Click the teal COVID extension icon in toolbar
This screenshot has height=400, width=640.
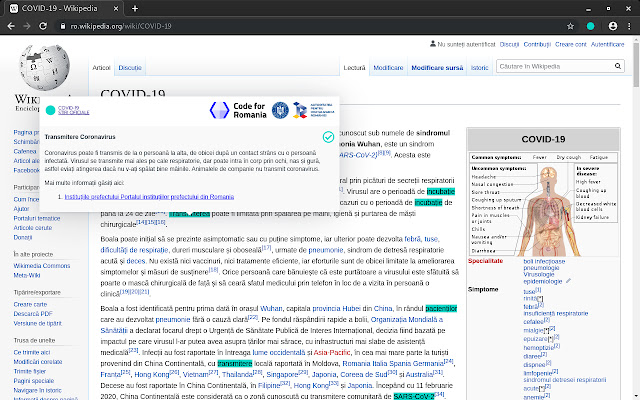pyautogui.click(x=591, y=25)
